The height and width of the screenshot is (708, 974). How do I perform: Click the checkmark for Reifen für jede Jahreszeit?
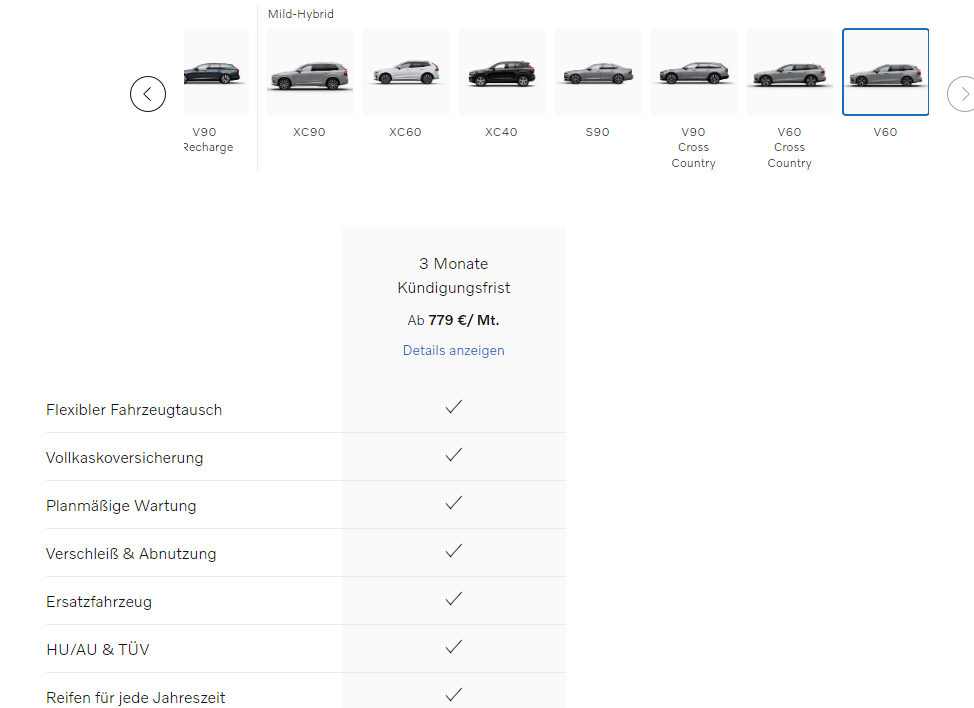click(454, 694)
